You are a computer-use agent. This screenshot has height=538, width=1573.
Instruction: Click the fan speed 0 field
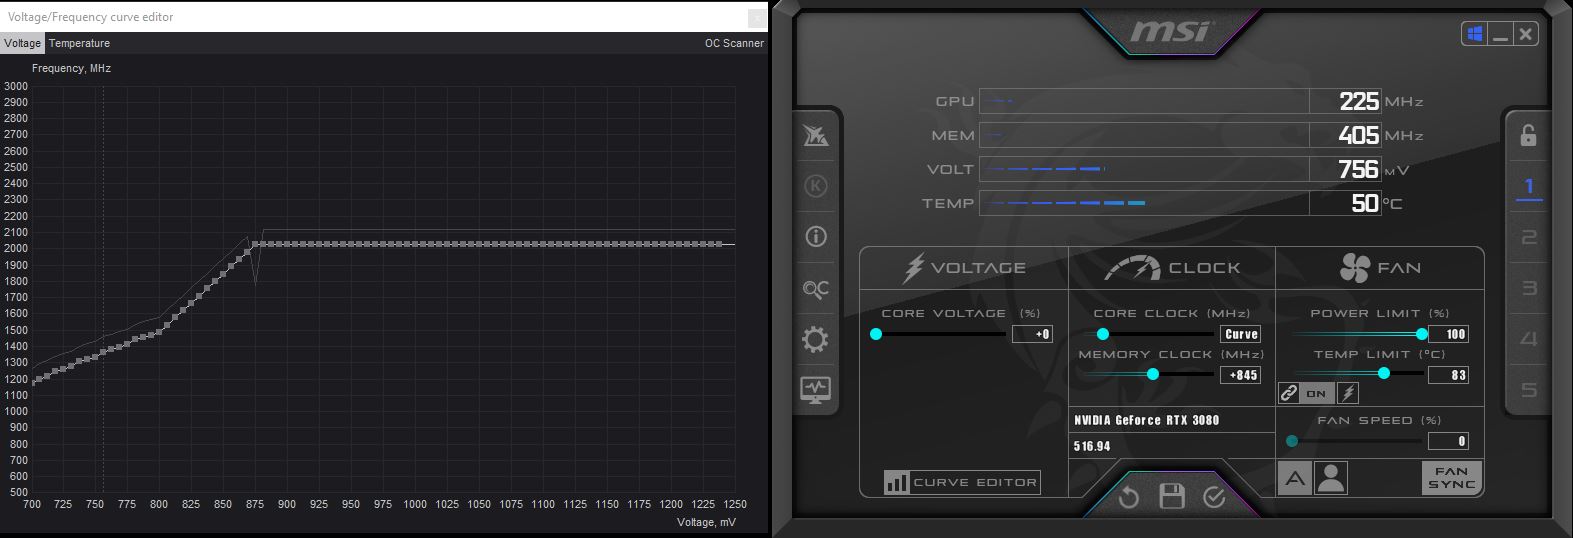point(1448,441)
